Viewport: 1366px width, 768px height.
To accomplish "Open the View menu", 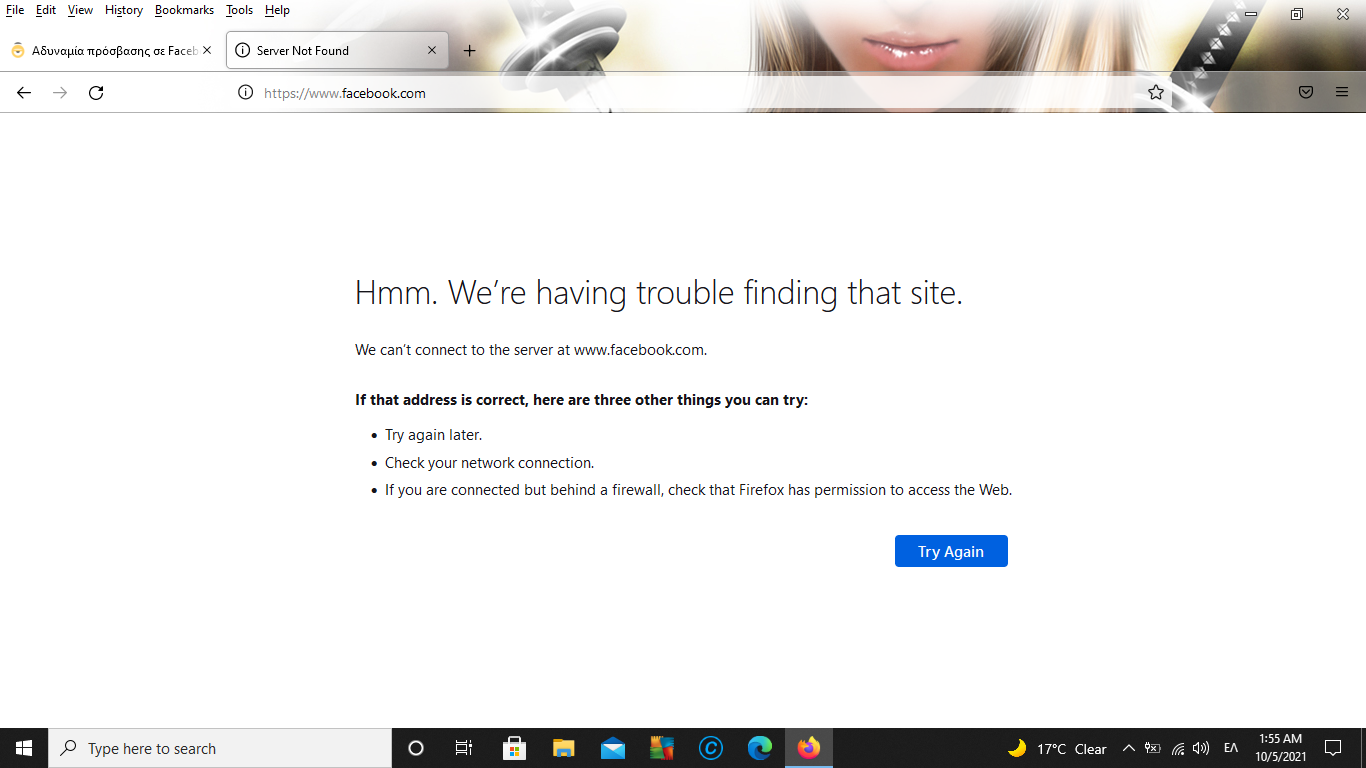I will pyautogui.click(x=80, y=10).
